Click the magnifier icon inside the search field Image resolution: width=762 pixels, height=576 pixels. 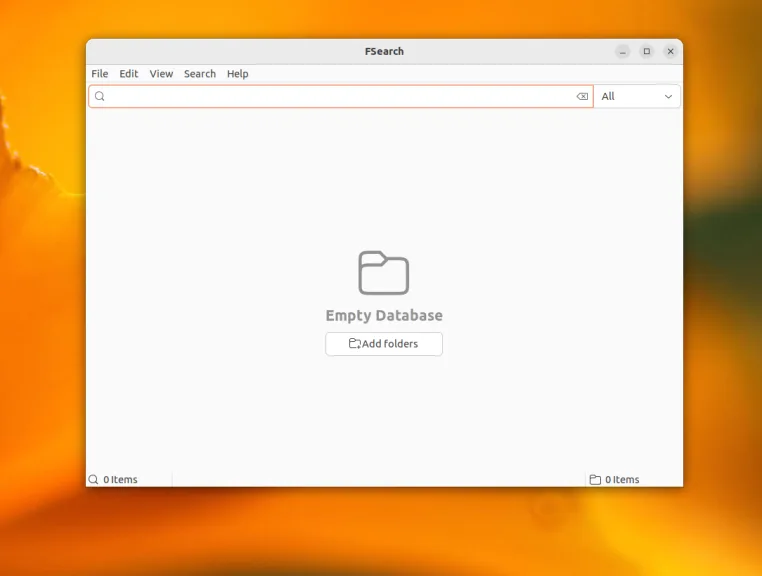100,96
